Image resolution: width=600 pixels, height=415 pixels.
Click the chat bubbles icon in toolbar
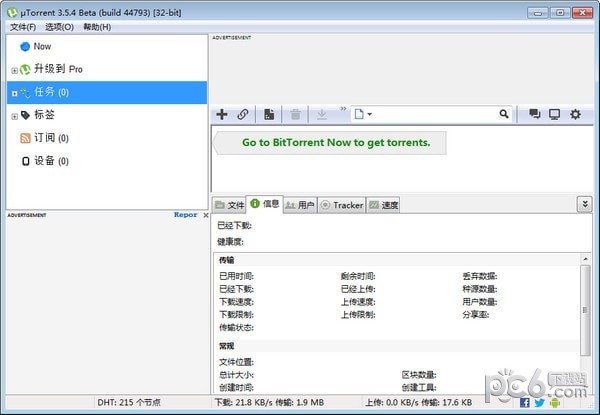[x=535, y=114]
